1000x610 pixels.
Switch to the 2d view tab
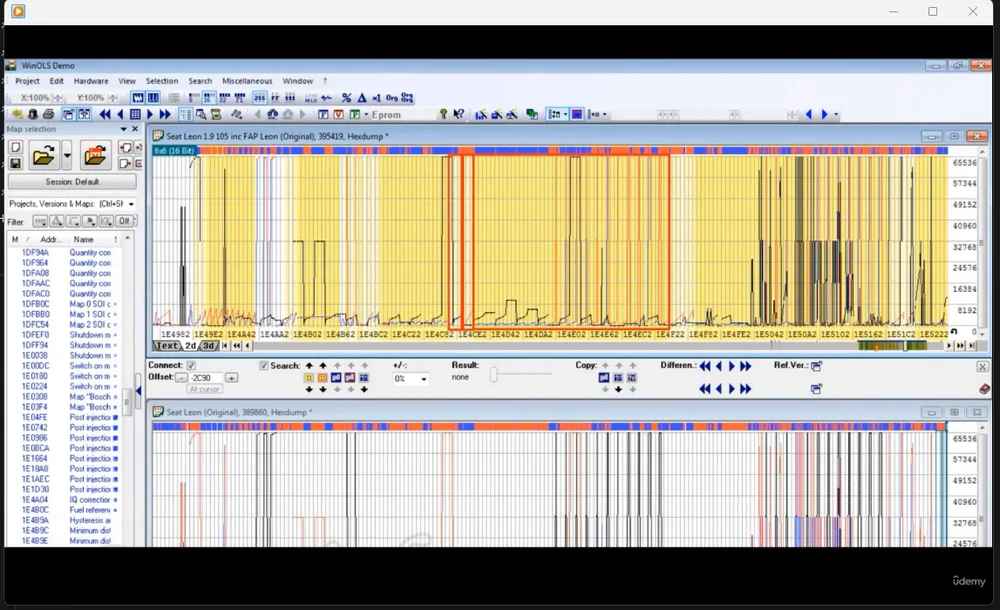[x=190, y=346]
